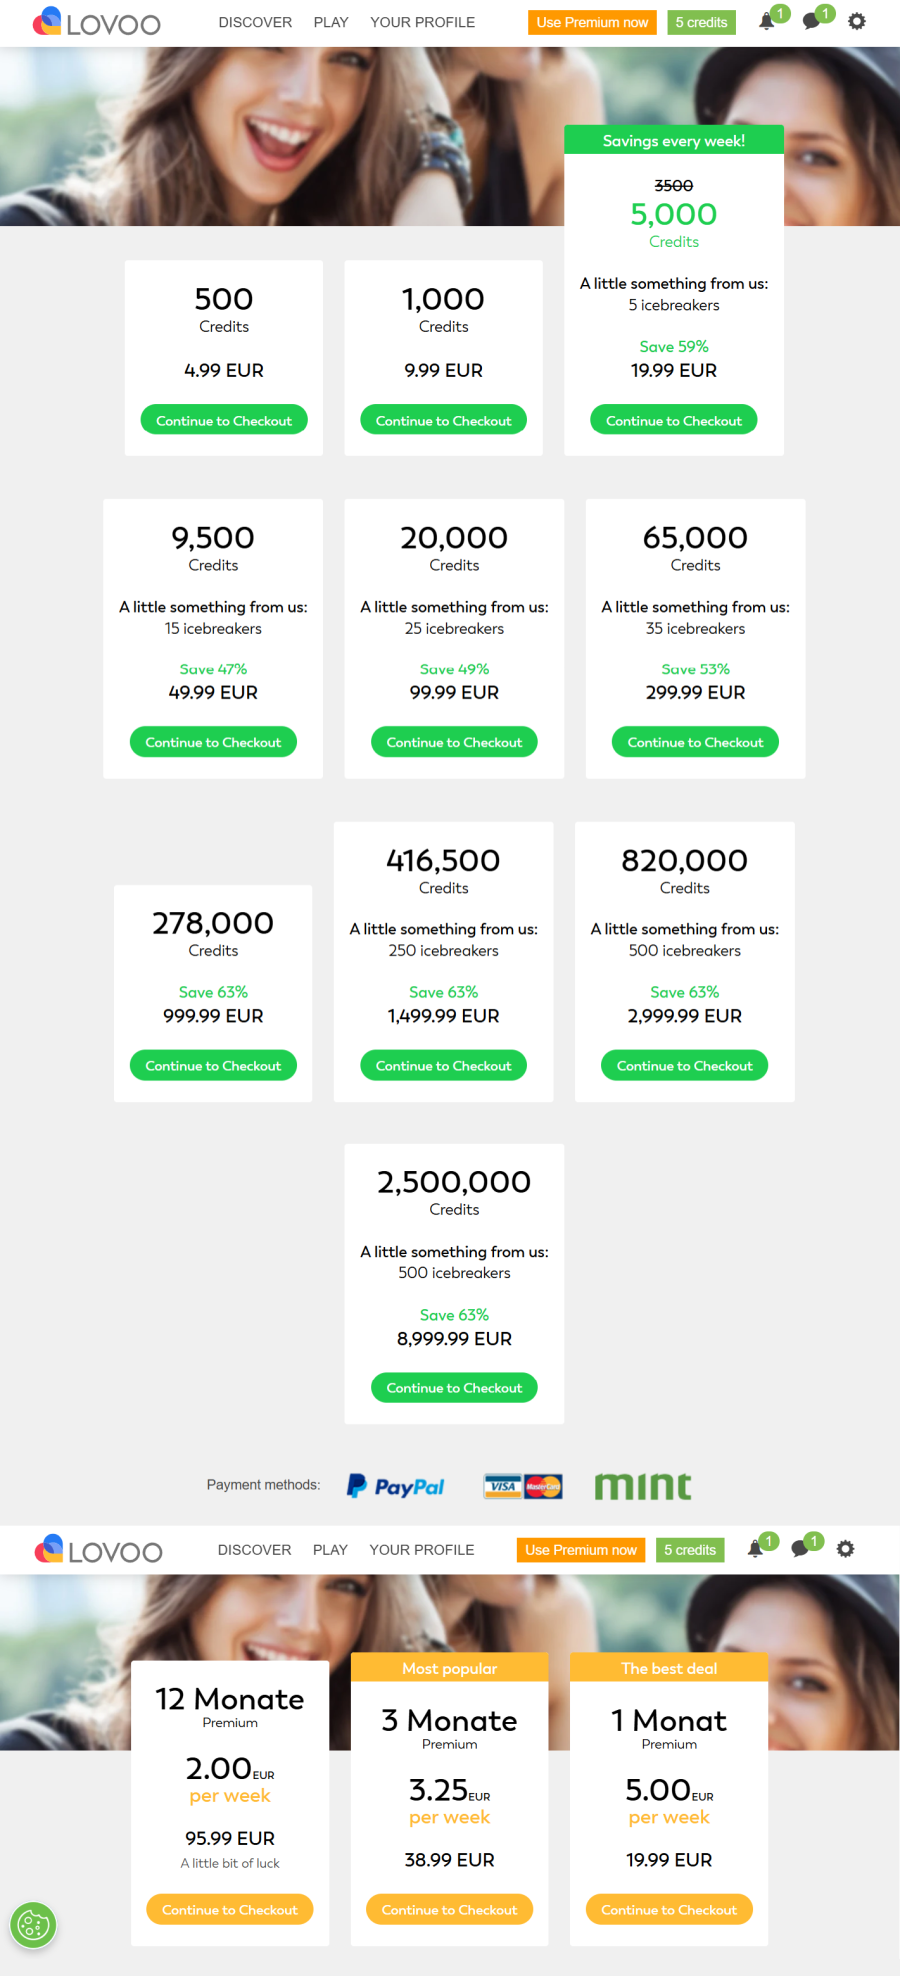The height and width of the screenshot is (1976, 900).
Task: Open settings gear in the top header
Action: click(x=857, y=21)
